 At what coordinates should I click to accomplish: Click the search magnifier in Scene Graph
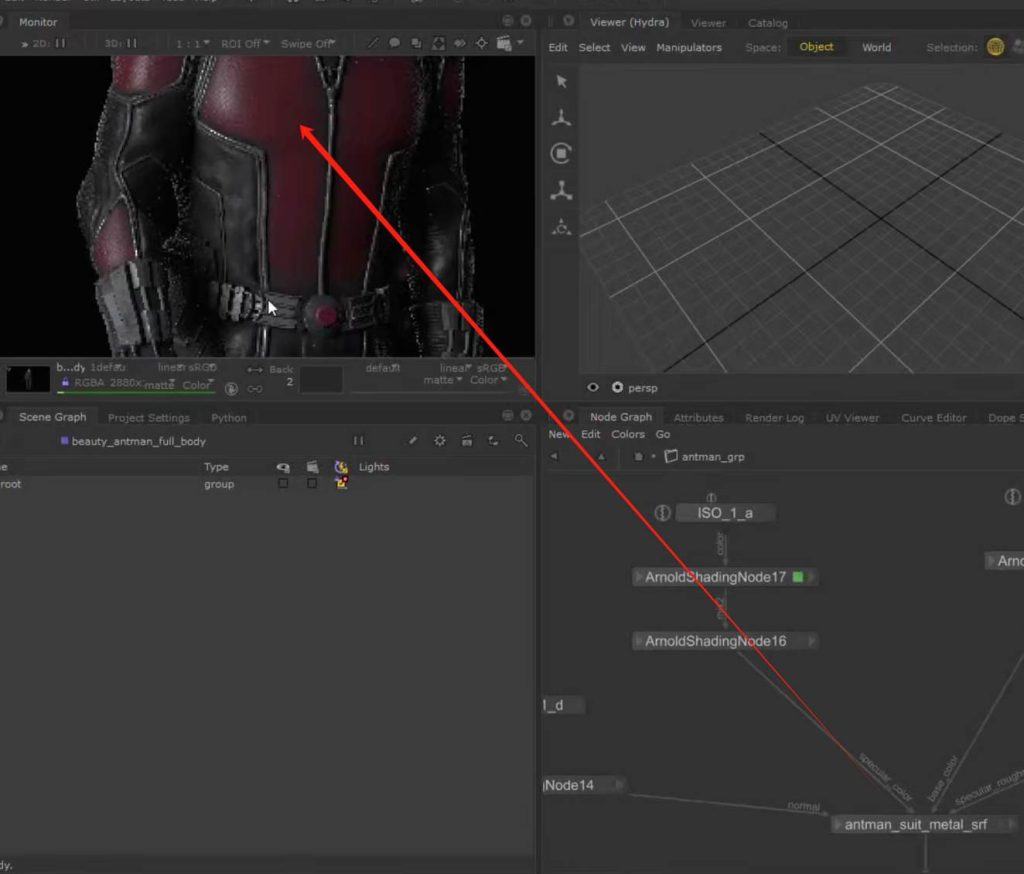[x=520, y=441]
